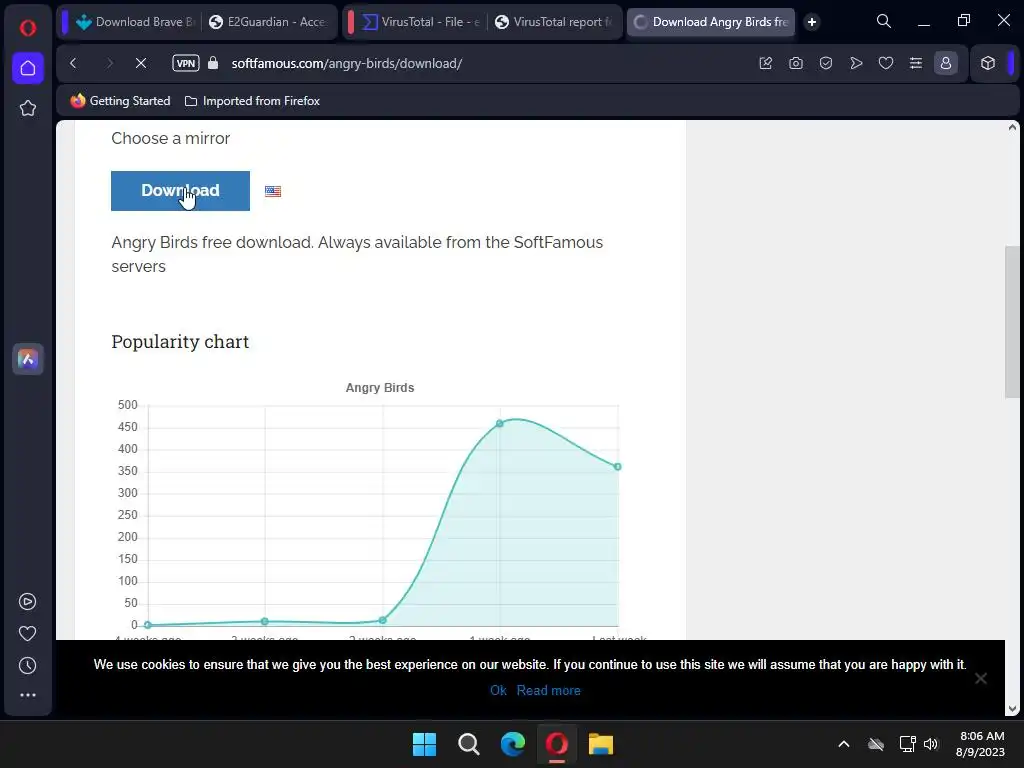Click the padlock site info icon

(x=213, y=63)
